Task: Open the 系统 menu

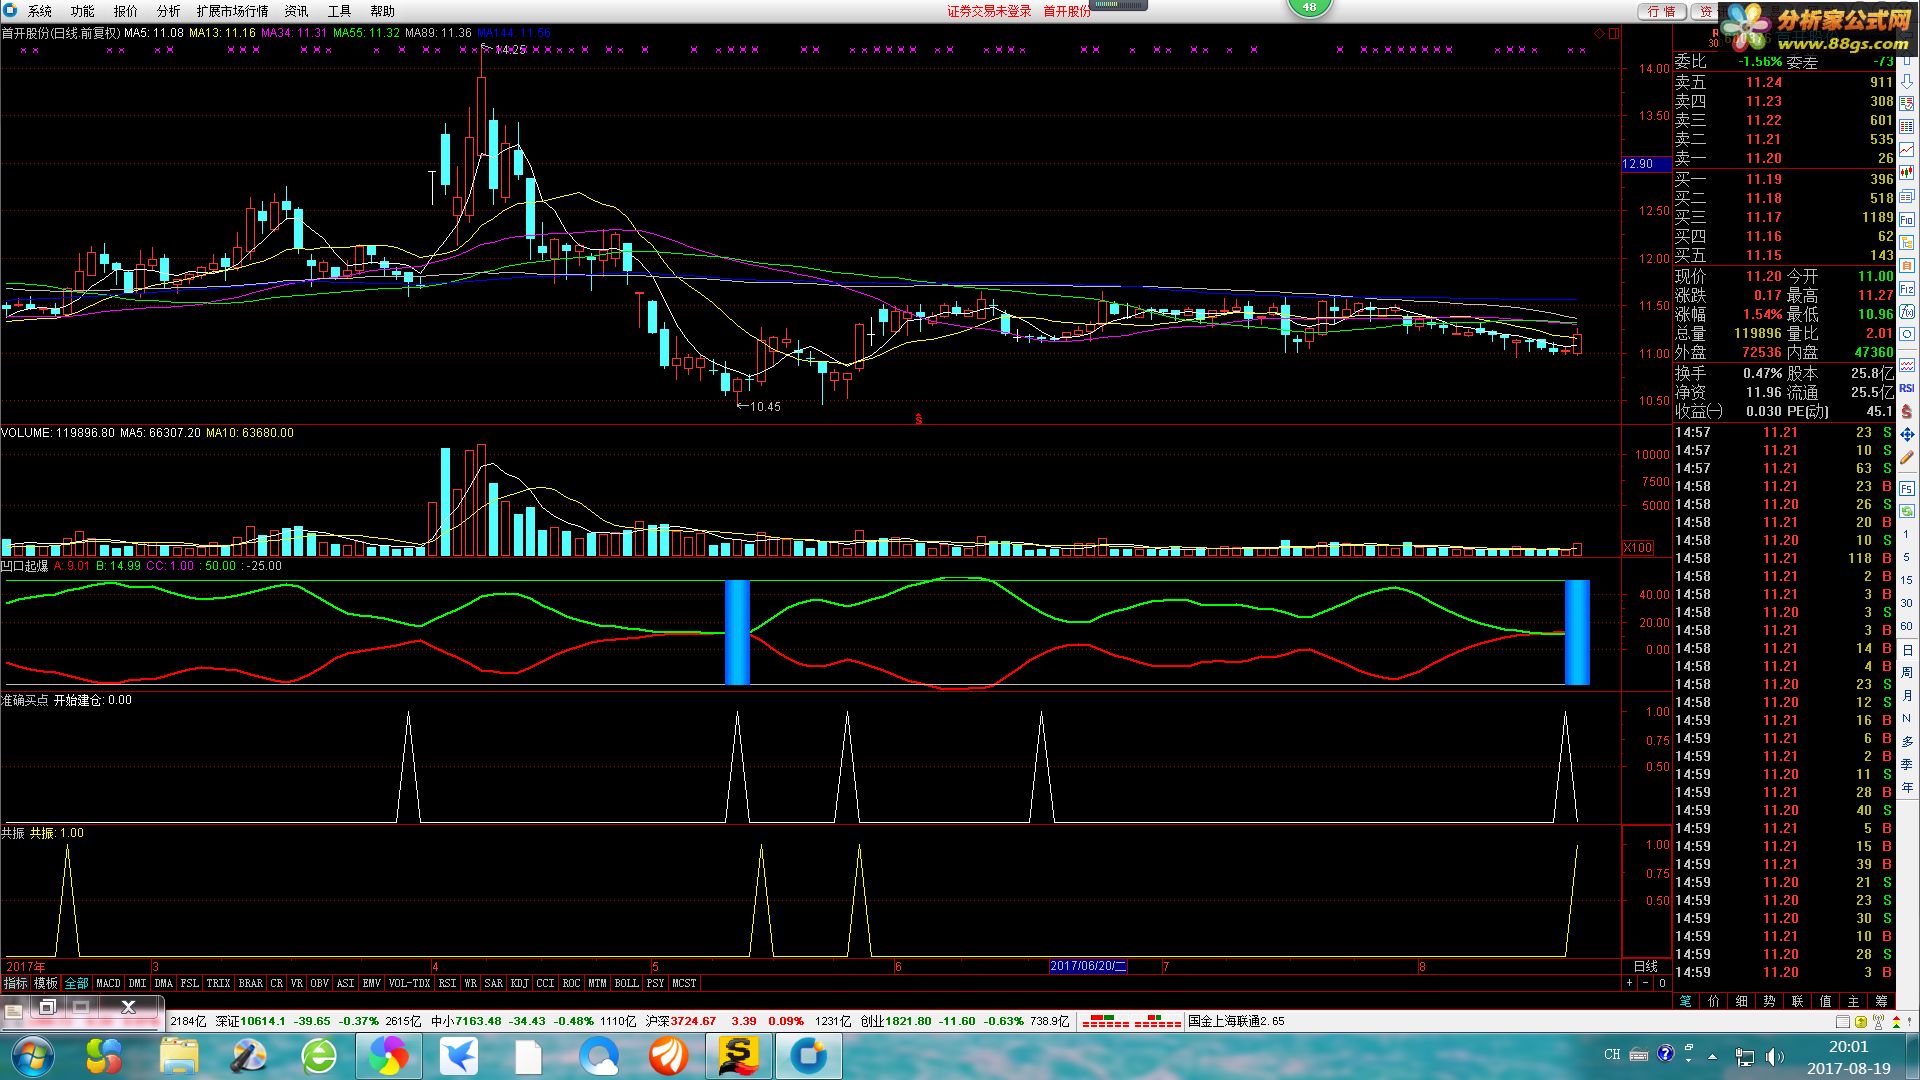Action: click(40, 11)
